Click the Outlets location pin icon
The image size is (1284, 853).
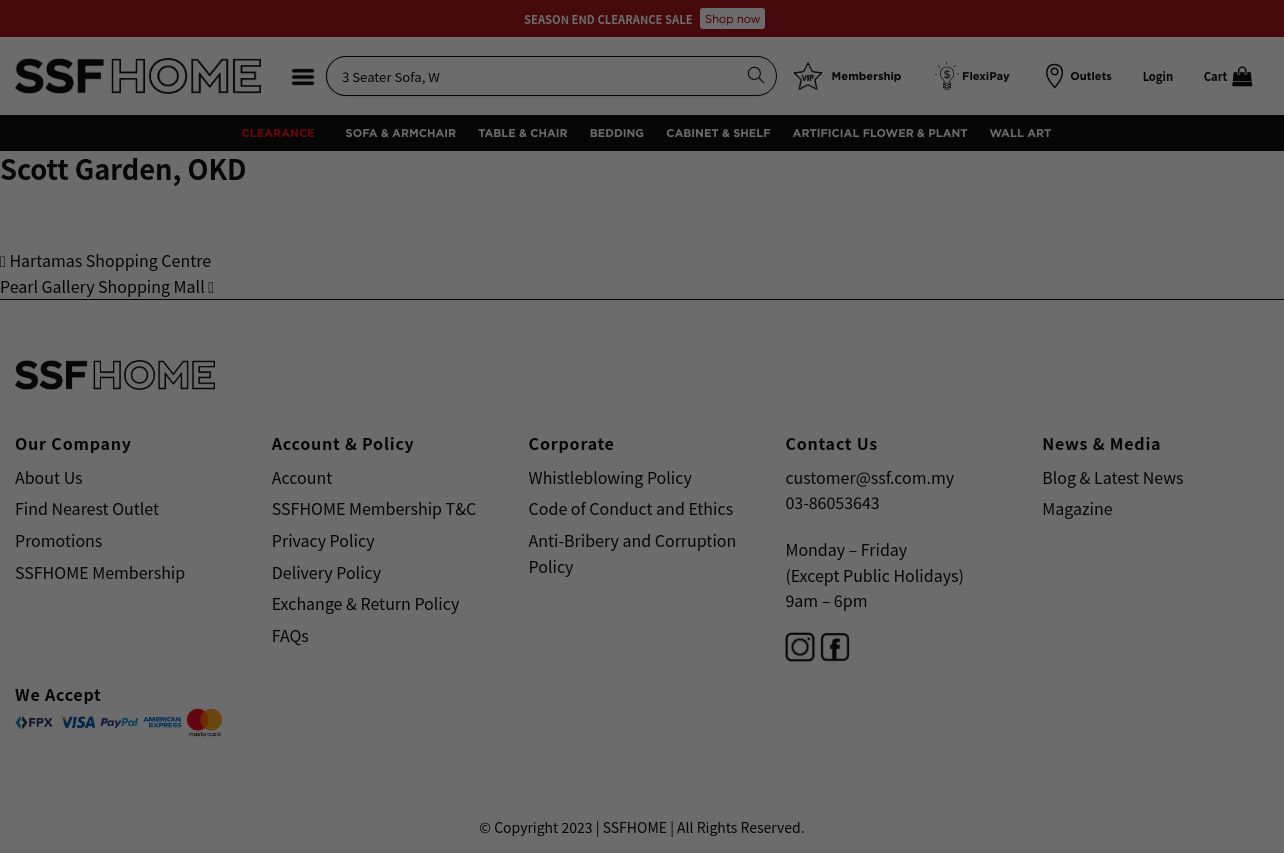click(x=1054, y=76)
